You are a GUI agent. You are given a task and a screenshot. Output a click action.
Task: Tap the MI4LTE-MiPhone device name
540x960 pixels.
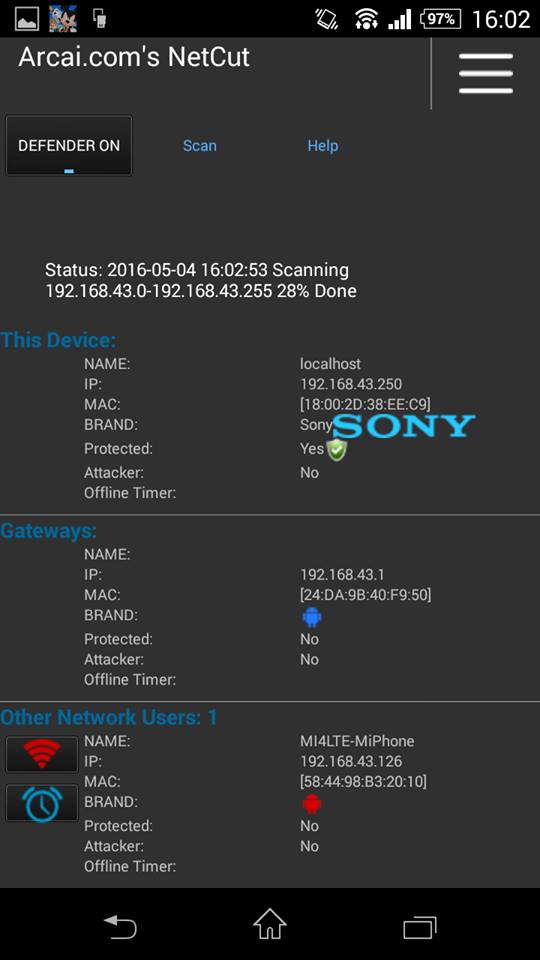(x=357, y=741)
